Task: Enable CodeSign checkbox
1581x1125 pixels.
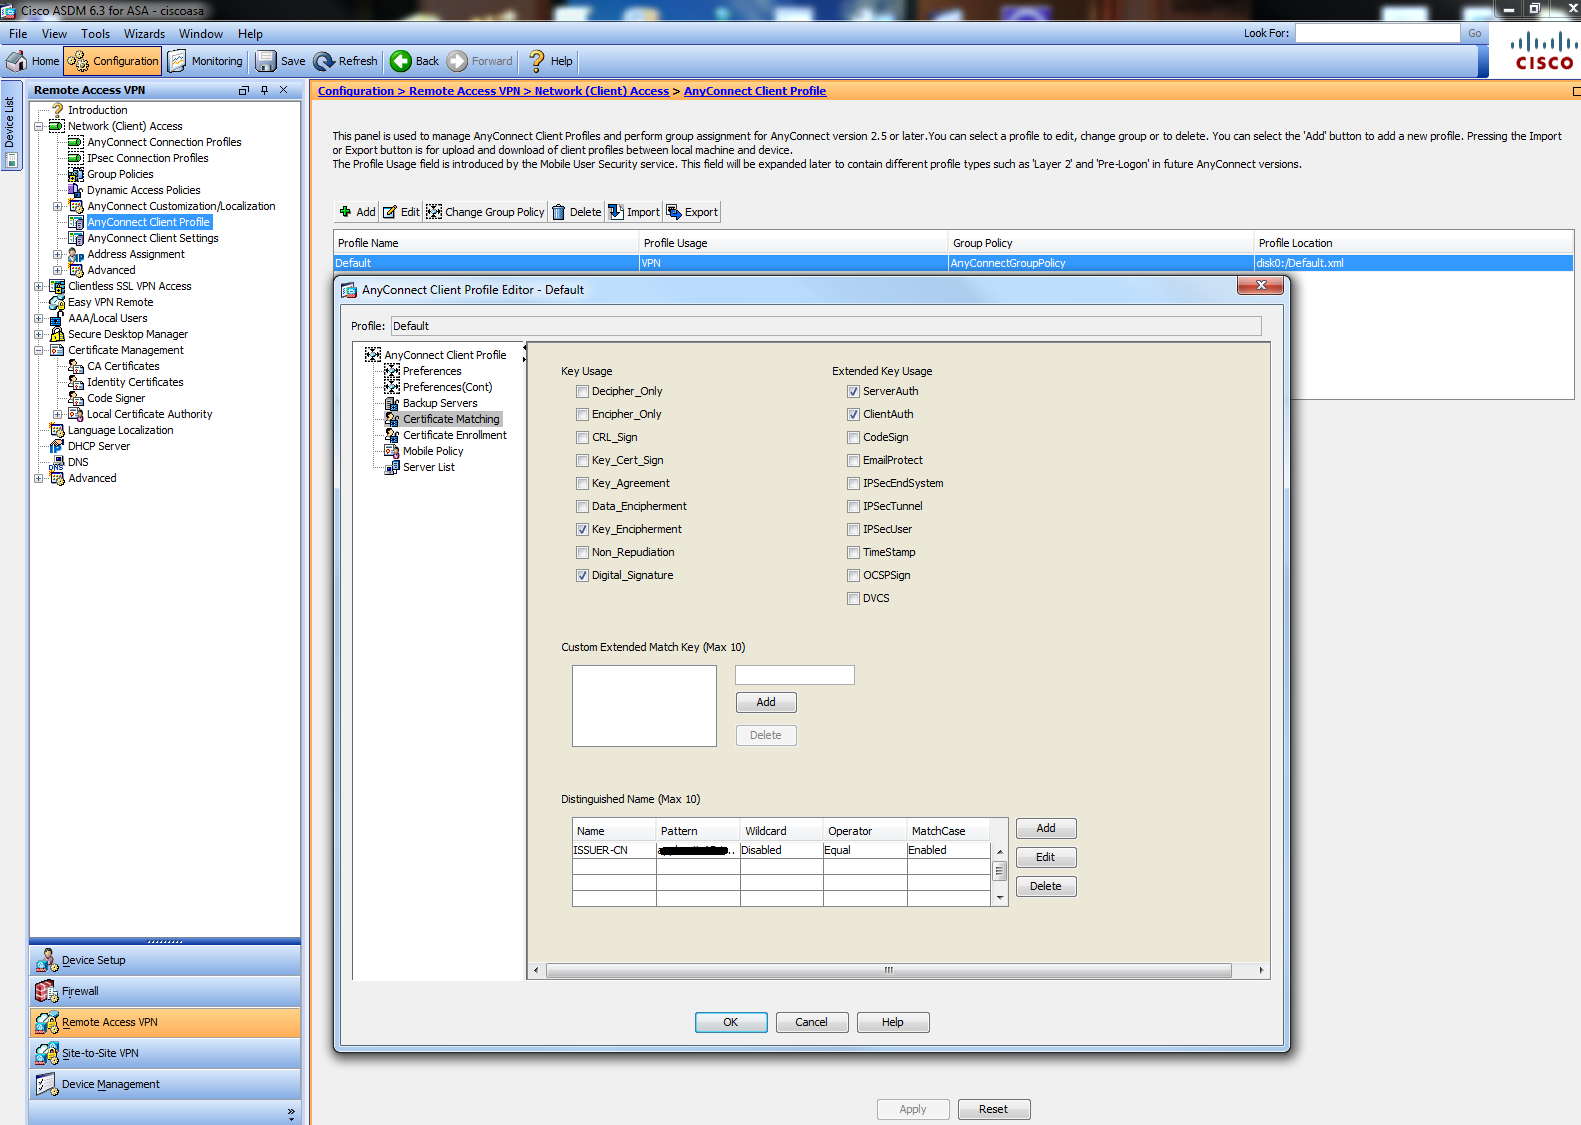Action: click(x=853, y=438)
